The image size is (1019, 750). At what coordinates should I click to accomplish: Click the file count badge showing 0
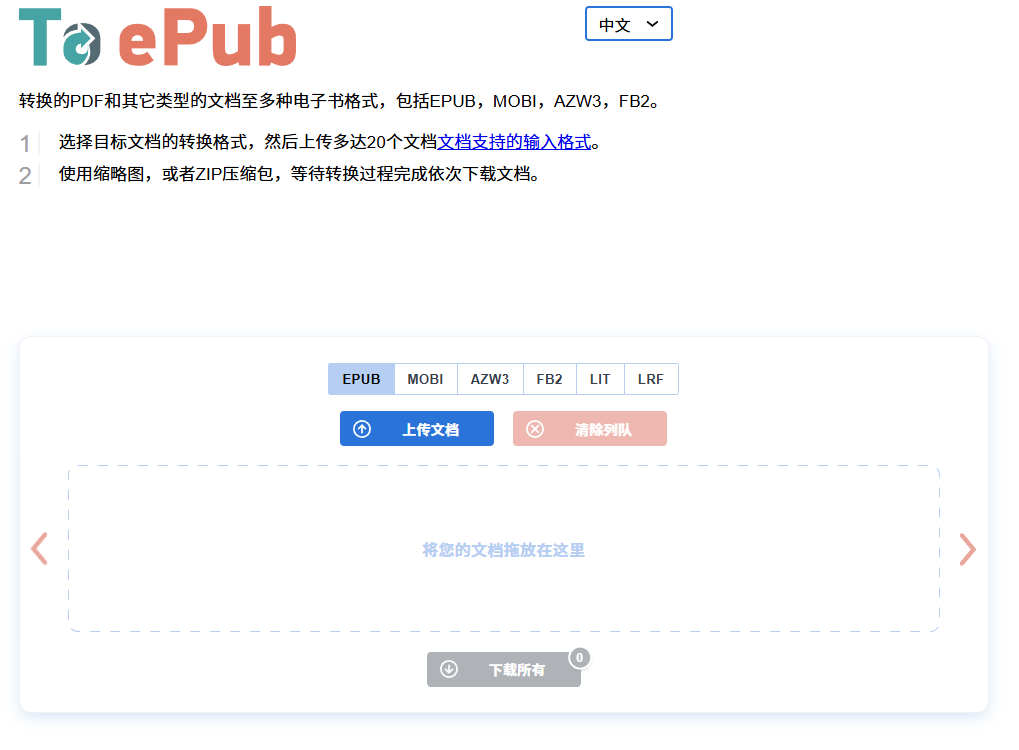[579, 658]
